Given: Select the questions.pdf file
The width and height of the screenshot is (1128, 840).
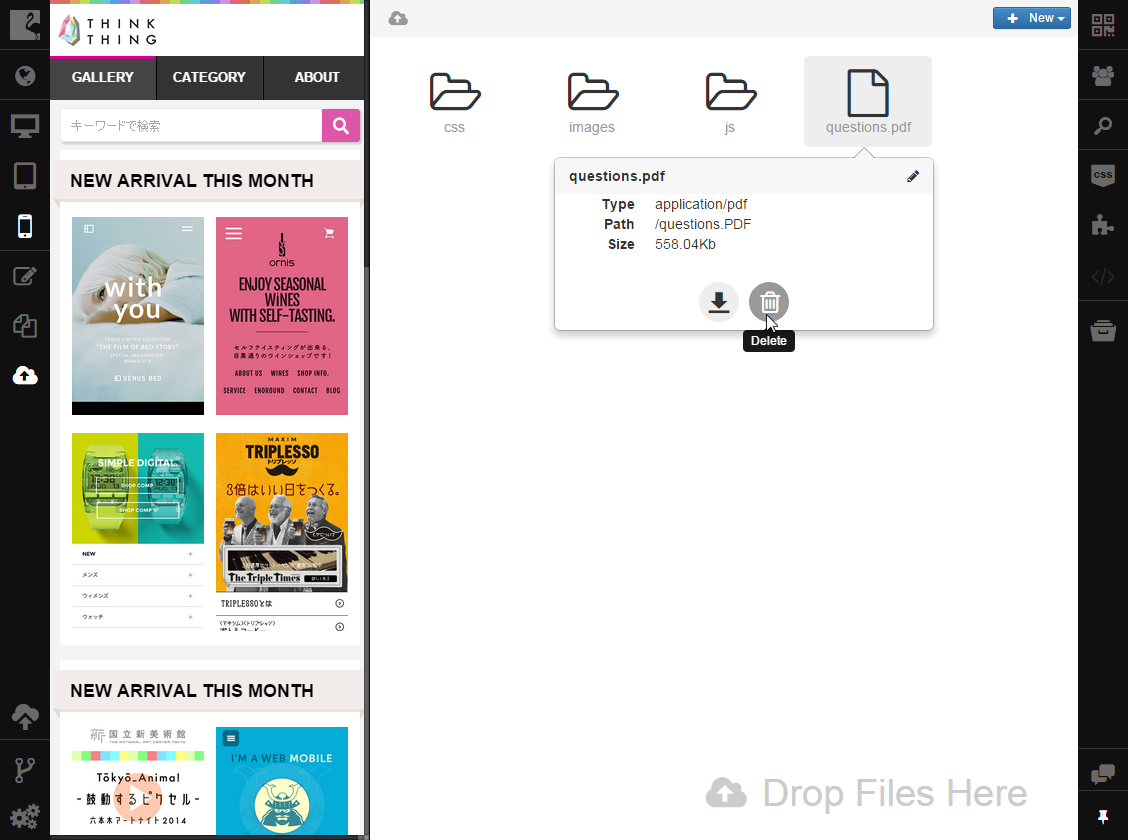Looking at the screenshot, I should click(x=868, y=101).
